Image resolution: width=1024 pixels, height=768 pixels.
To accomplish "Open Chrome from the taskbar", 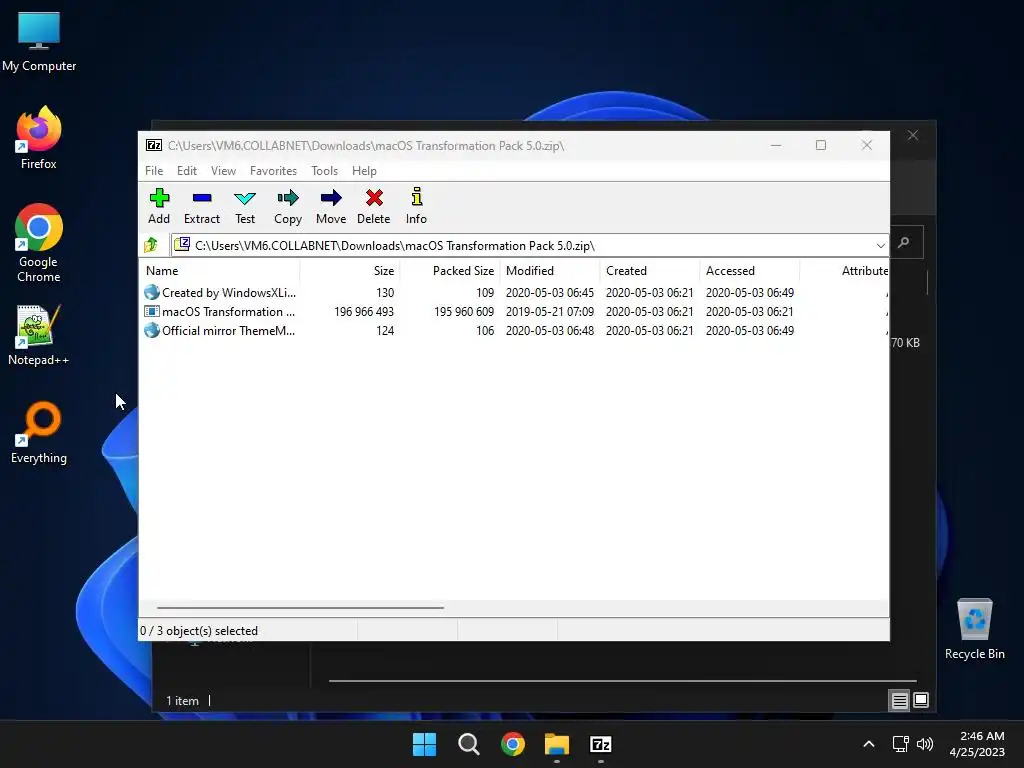I will (513, 744).
